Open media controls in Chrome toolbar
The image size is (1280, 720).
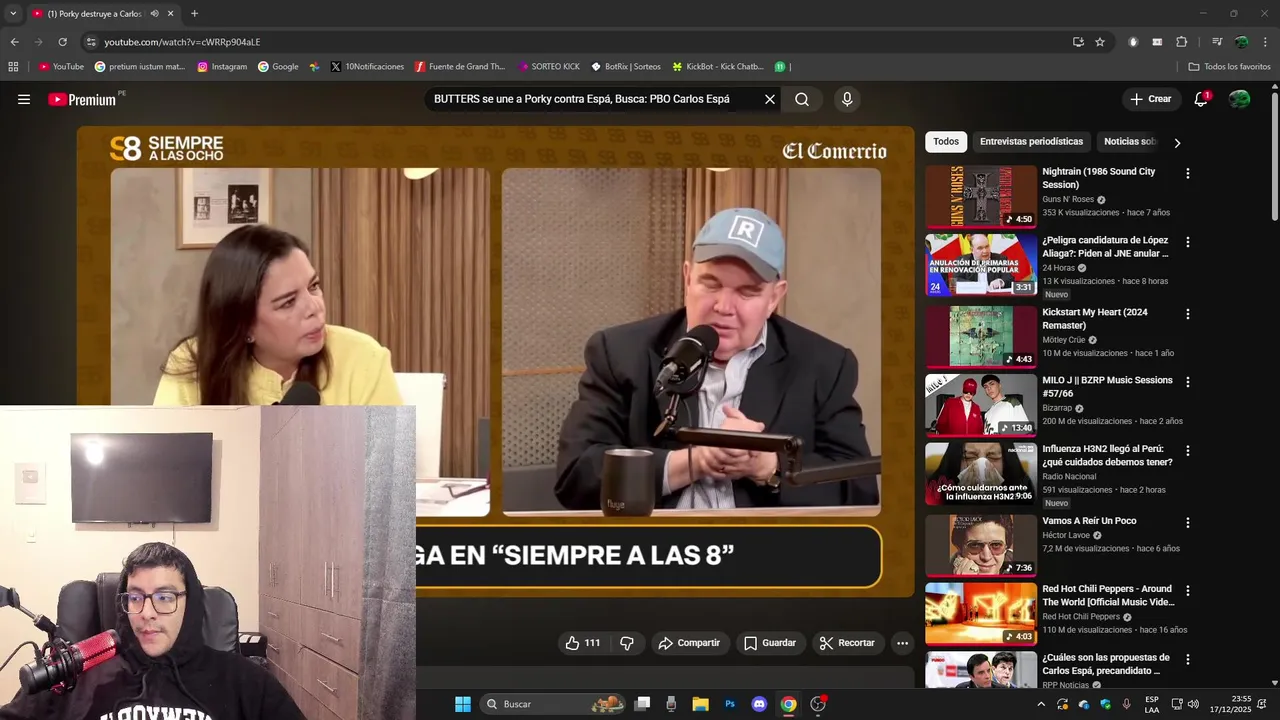[1217, 42]
